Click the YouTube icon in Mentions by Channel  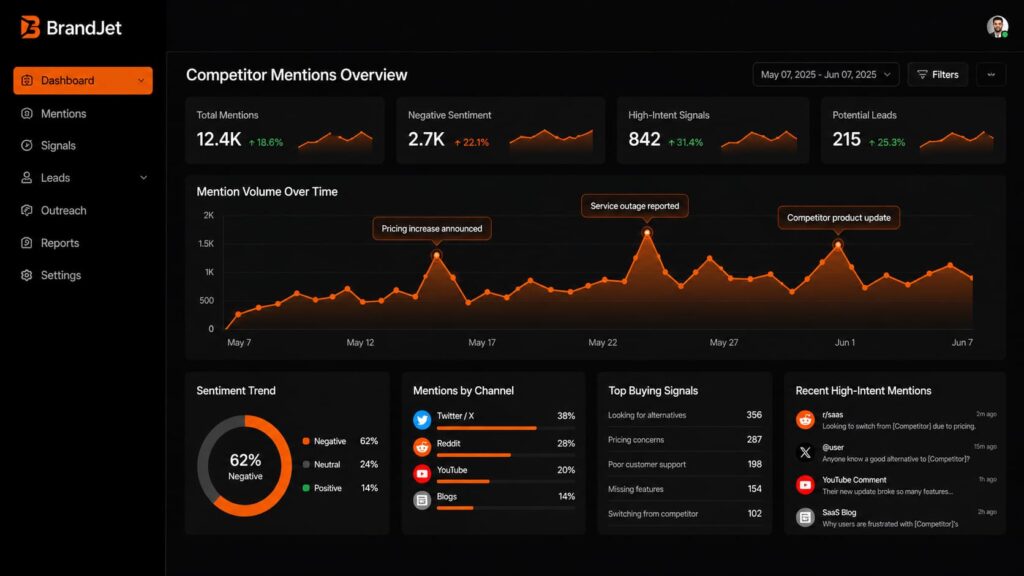423,471
